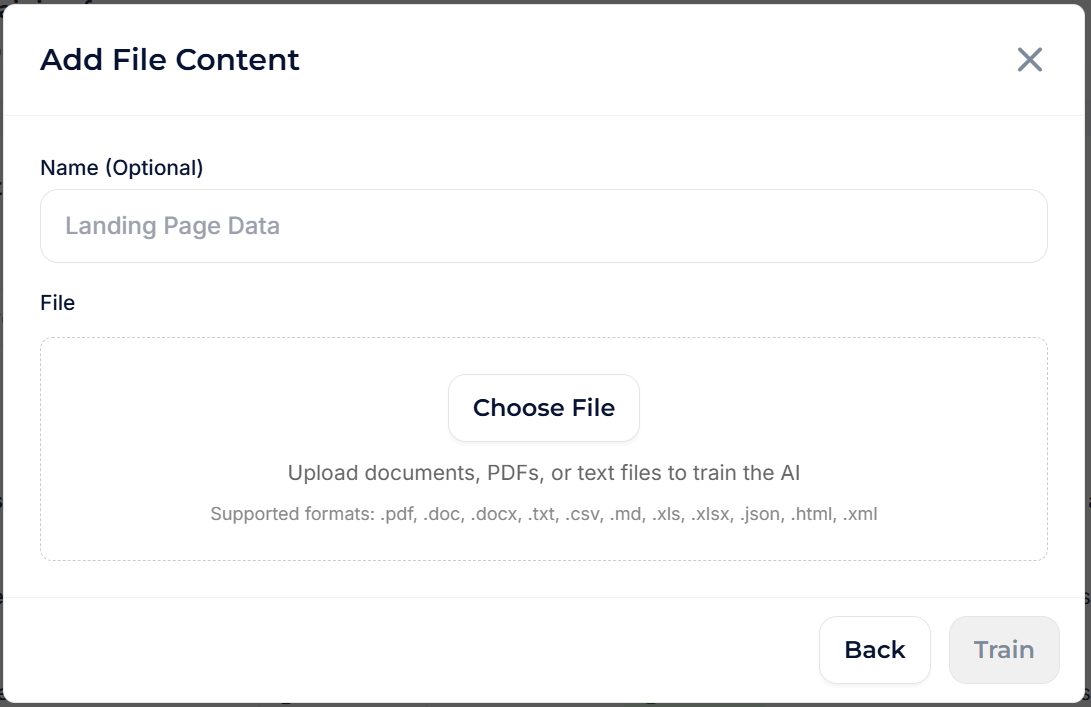Click inside the name text box

coord(600,226)
